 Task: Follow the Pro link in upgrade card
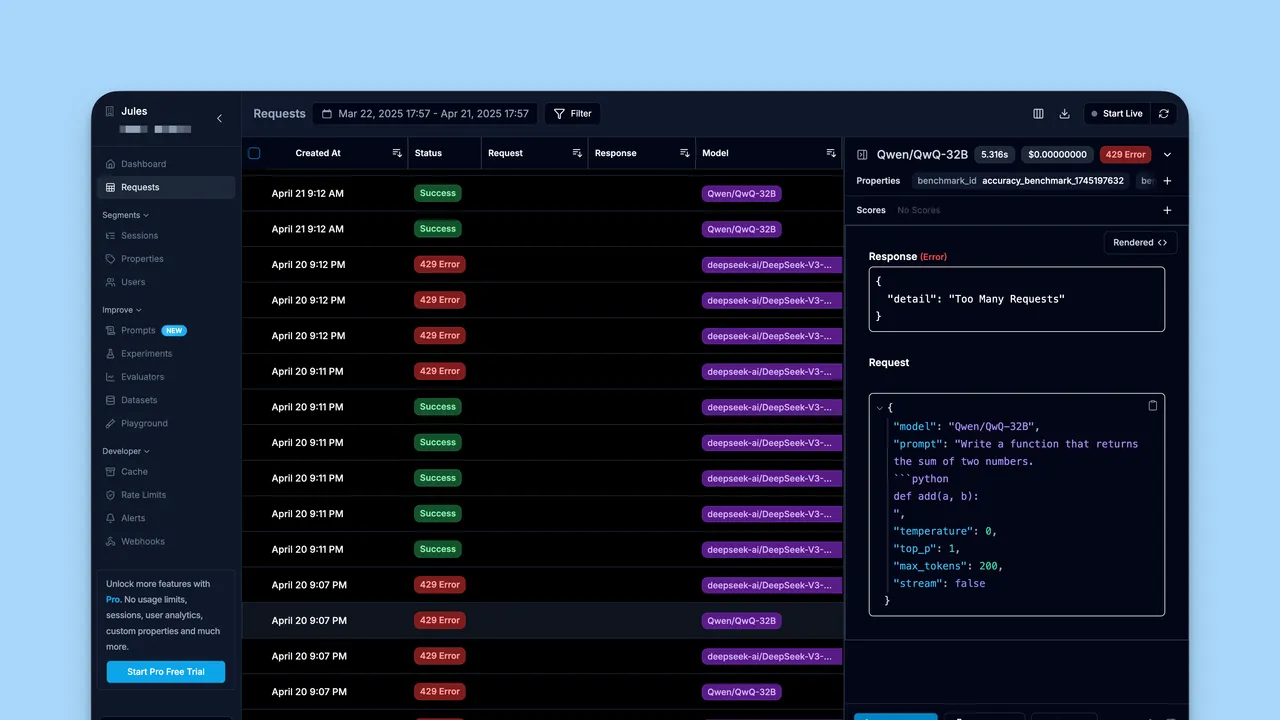coord(113,599)
